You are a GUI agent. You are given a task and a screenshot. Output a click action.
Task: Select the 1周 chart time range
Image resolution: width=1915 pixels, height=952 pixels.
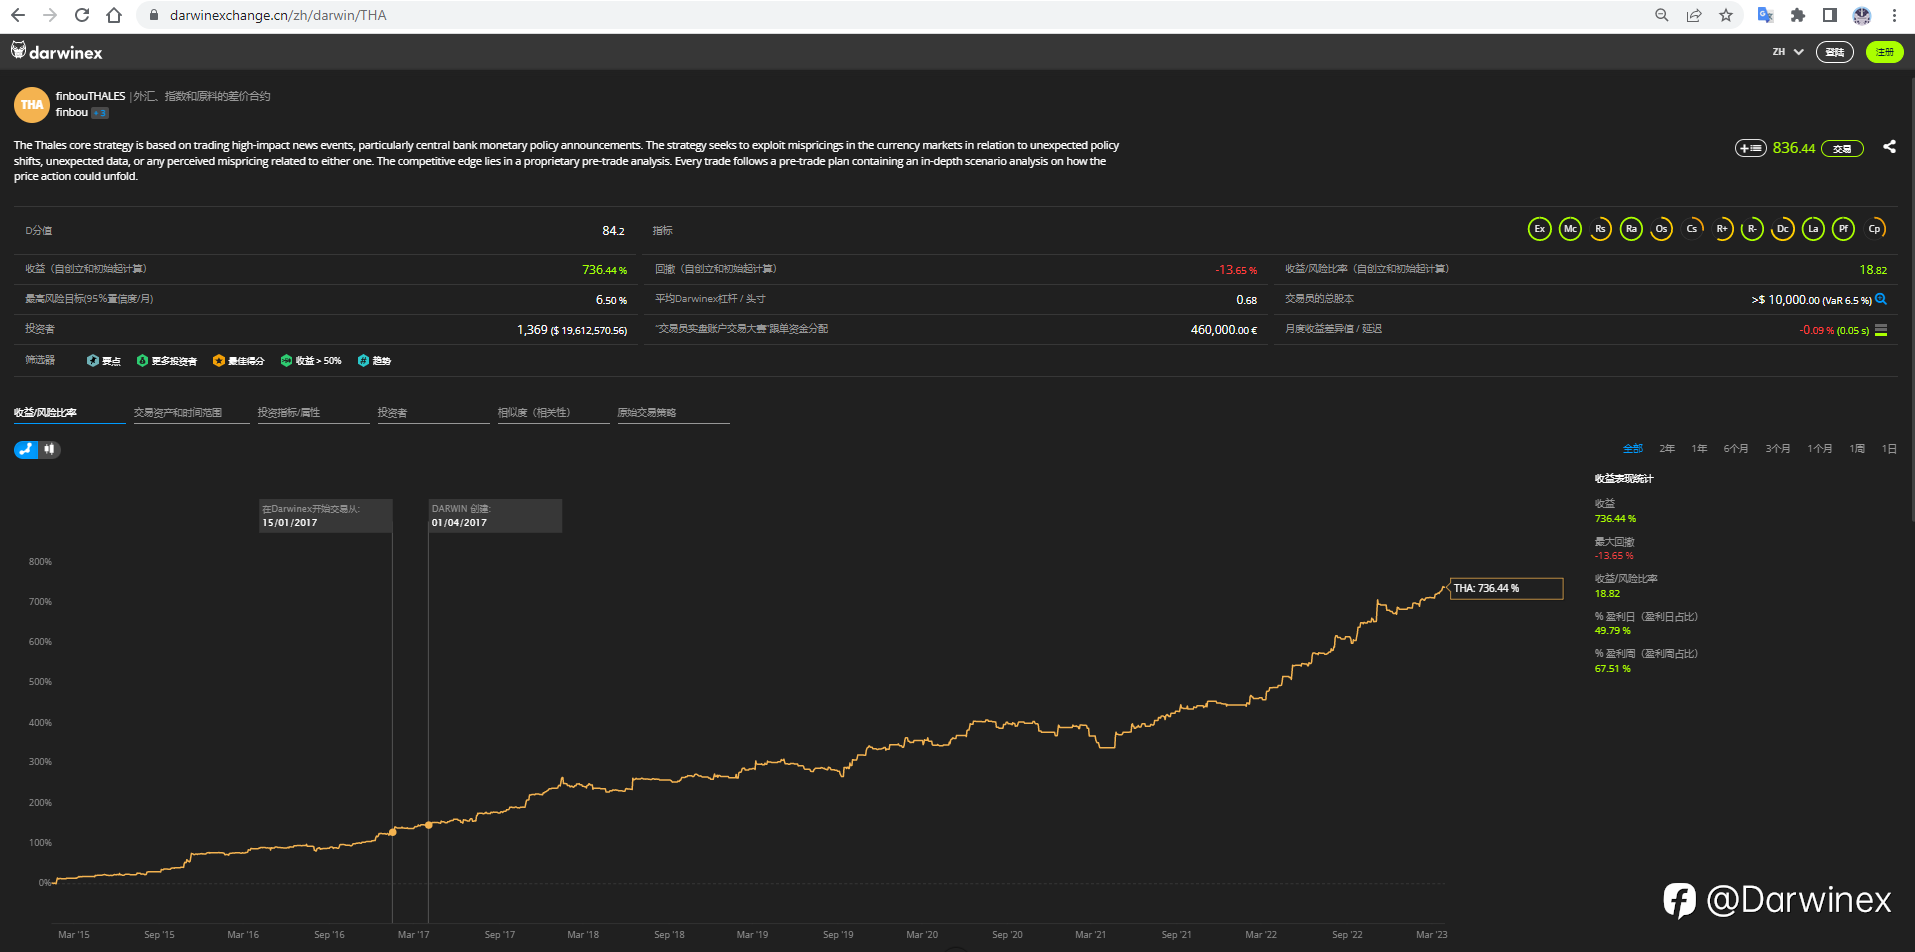coord(1857,449)
